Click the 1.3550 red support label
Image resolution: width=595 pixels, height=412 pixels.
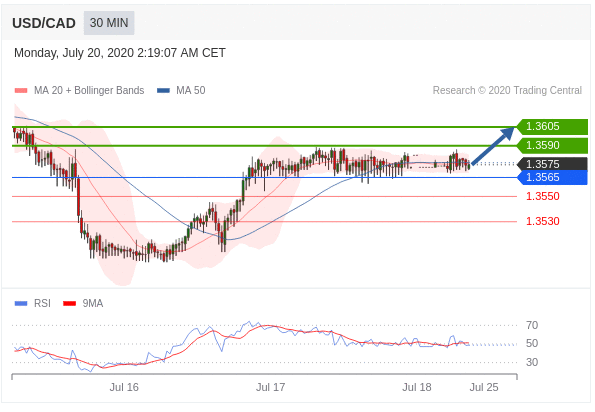543,197
